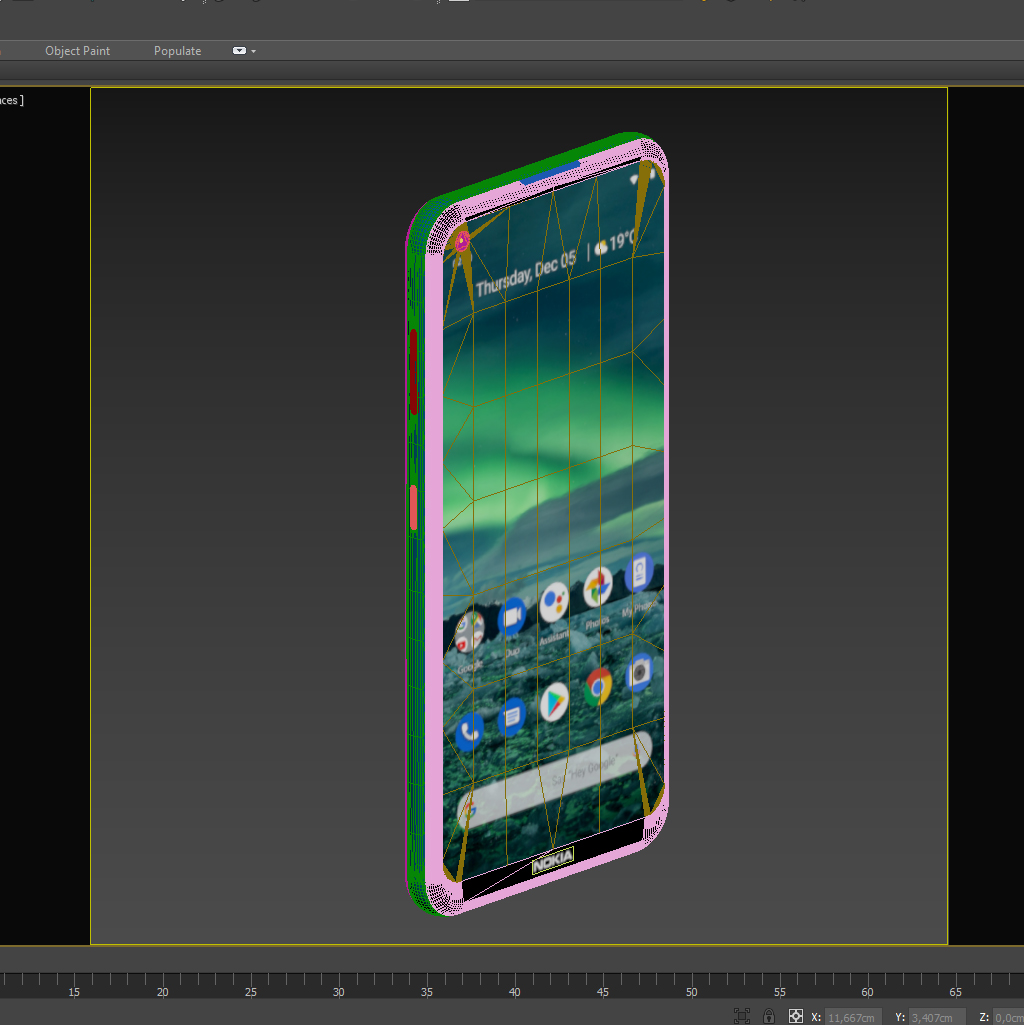
Task: Toggle the Selection Lock icon
Action: pos(769,1016)
